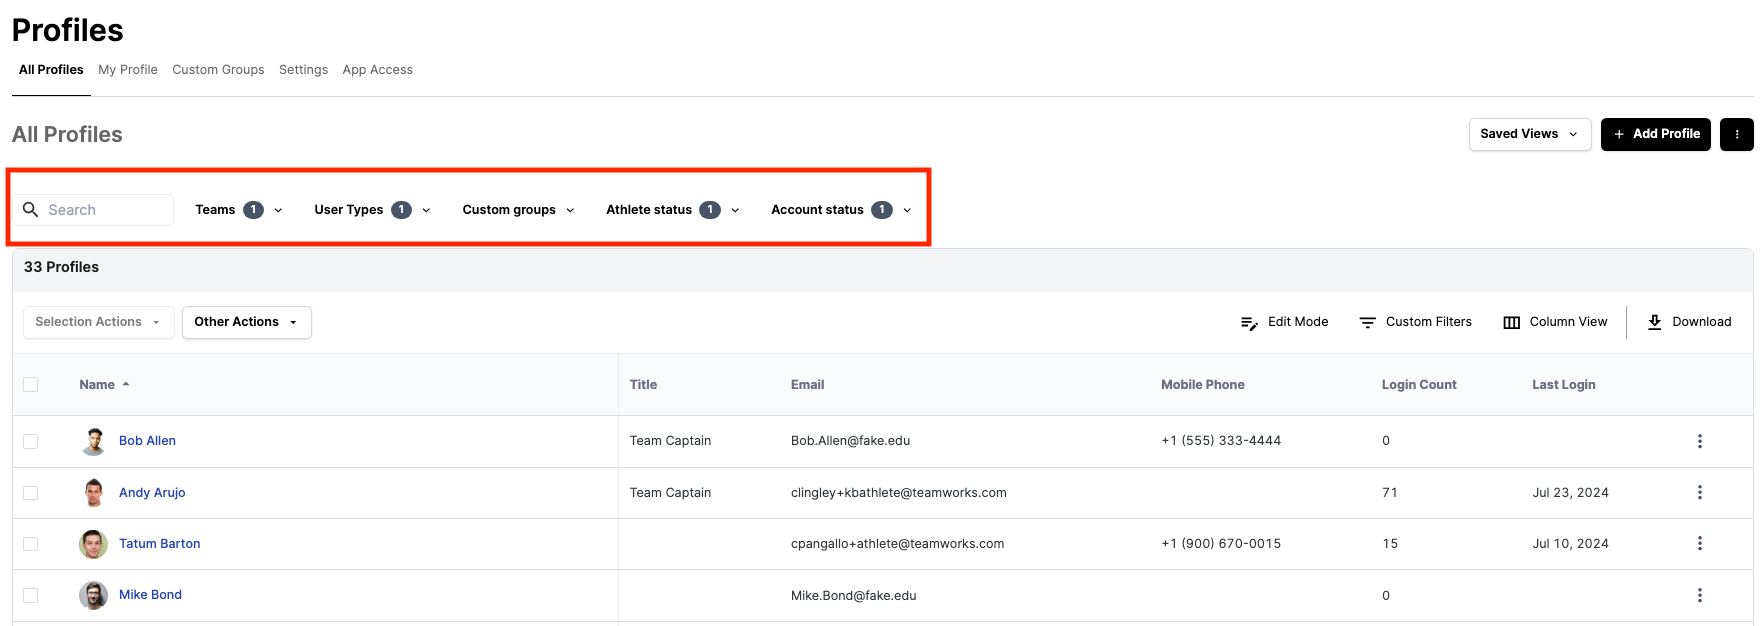Click Tatum Barton's avatar picture
The image size is (1763, 626).
94,544
